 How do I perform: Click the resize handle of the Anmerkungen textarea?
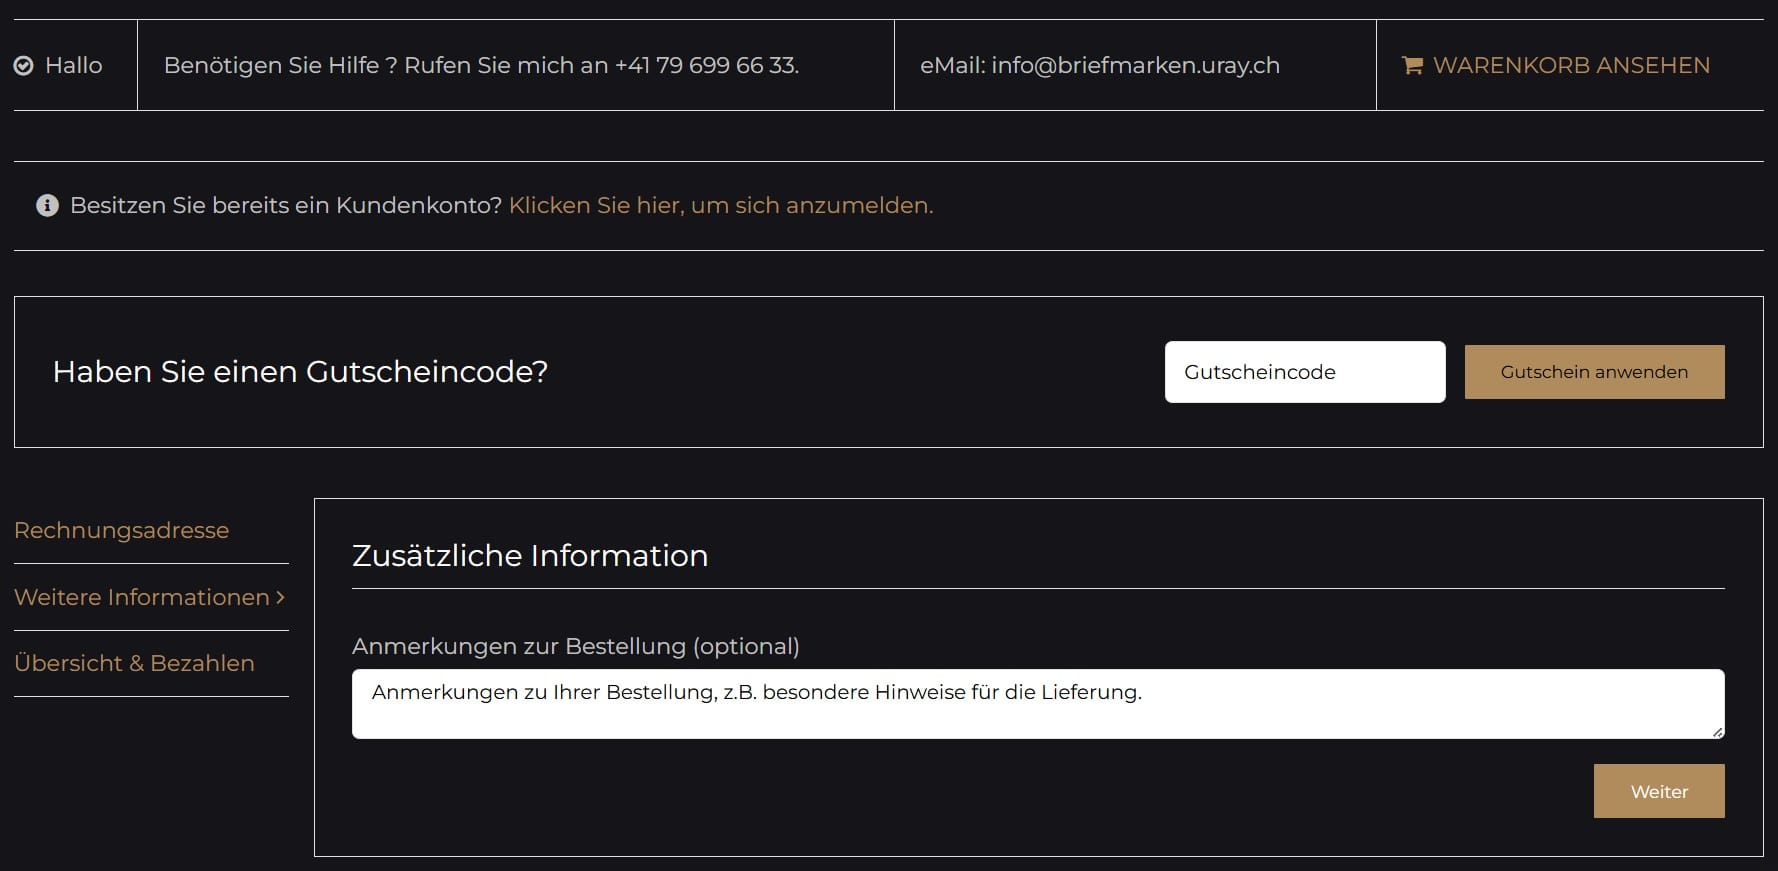(1717, 732)
